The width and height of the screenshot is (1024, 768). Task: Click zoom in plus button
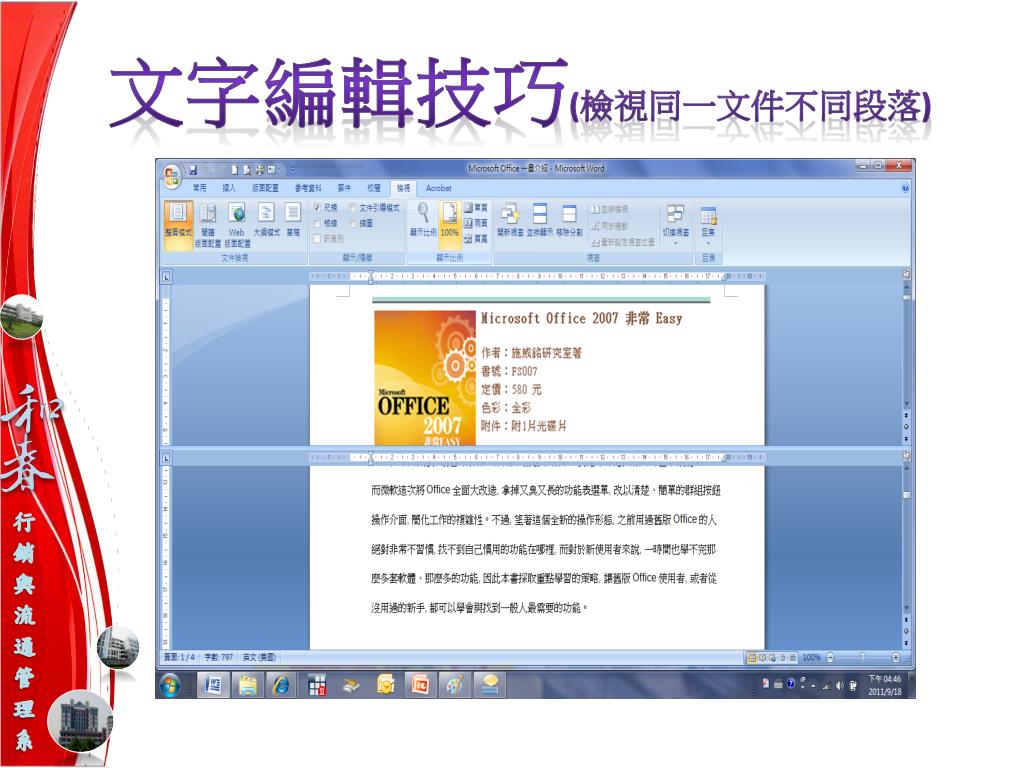895,658
